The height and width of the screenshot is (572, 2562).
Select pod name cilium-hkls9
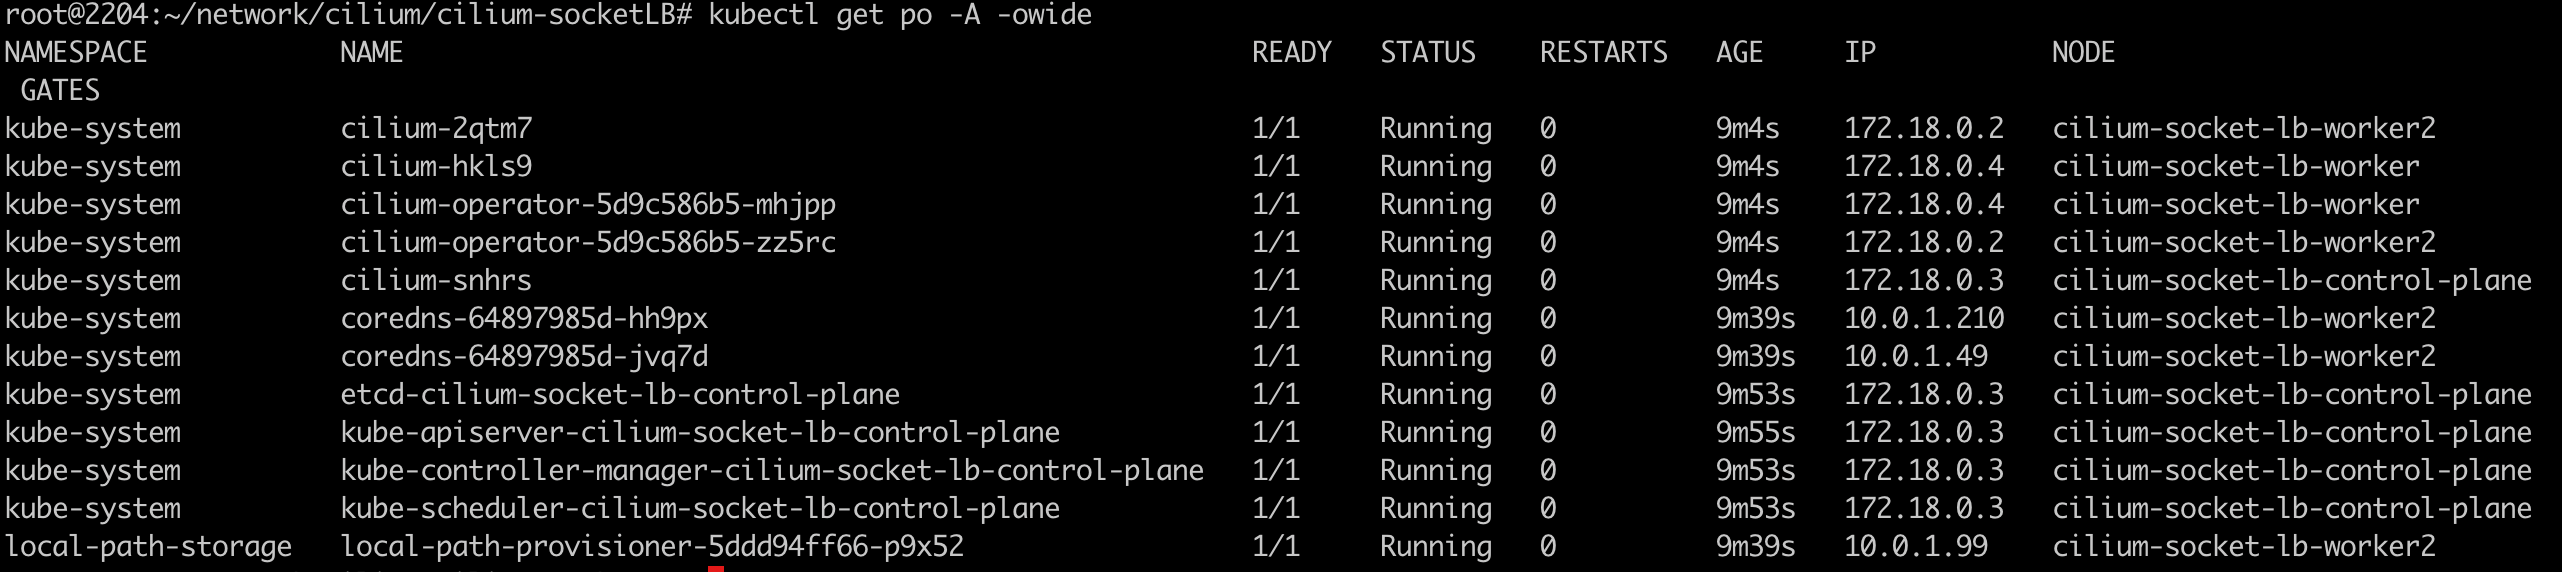[436, 167]
